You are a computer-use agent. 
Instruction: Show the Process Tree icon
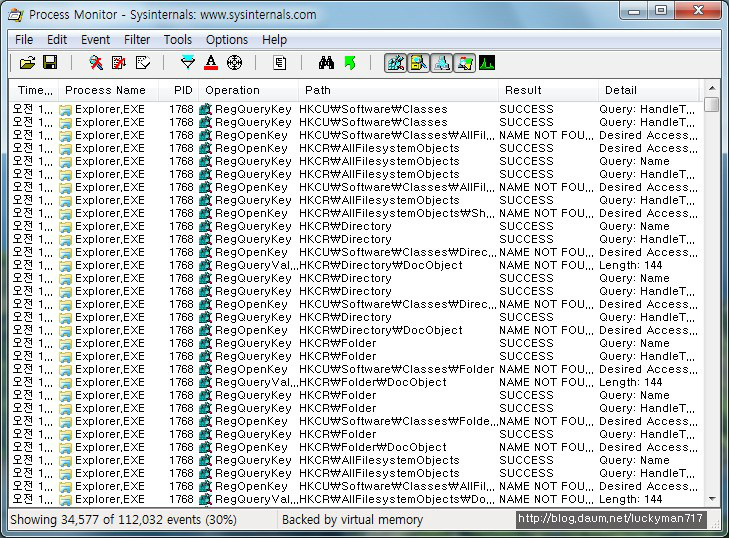click(x=279, y=63)
